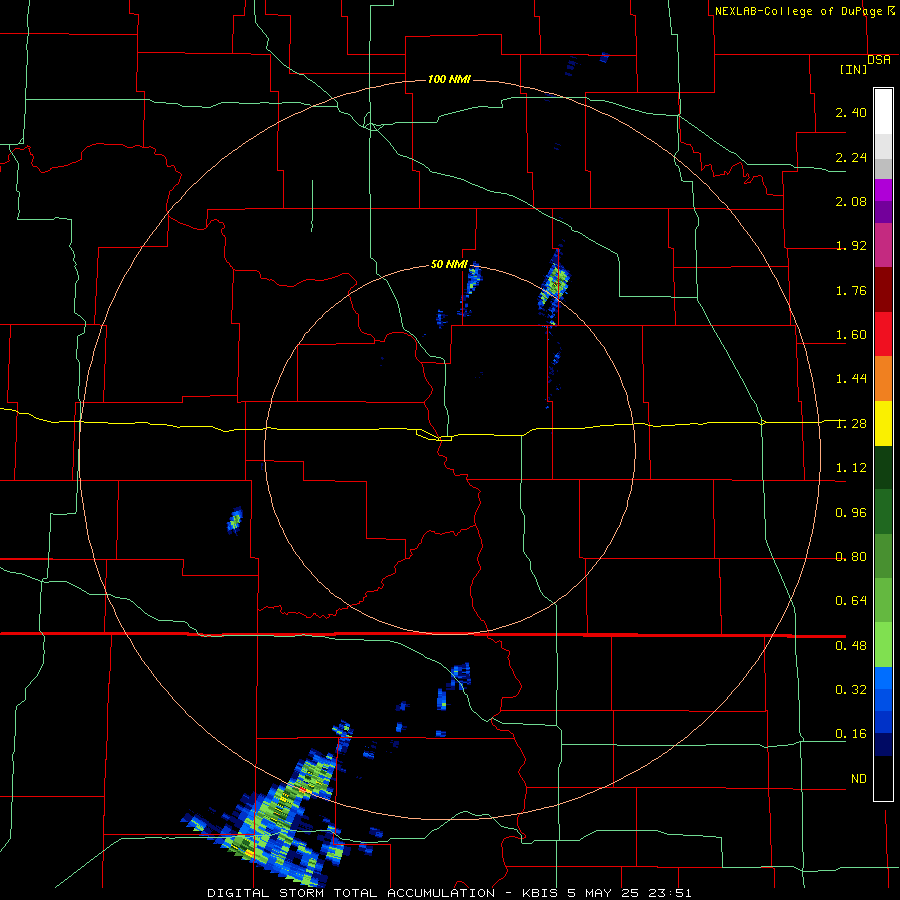Image resolution: width=900 pixels, height=900 pixels.
Task: Click the 100 NMI range ring label
Action: pyautogui.click(x=449, y=79)
